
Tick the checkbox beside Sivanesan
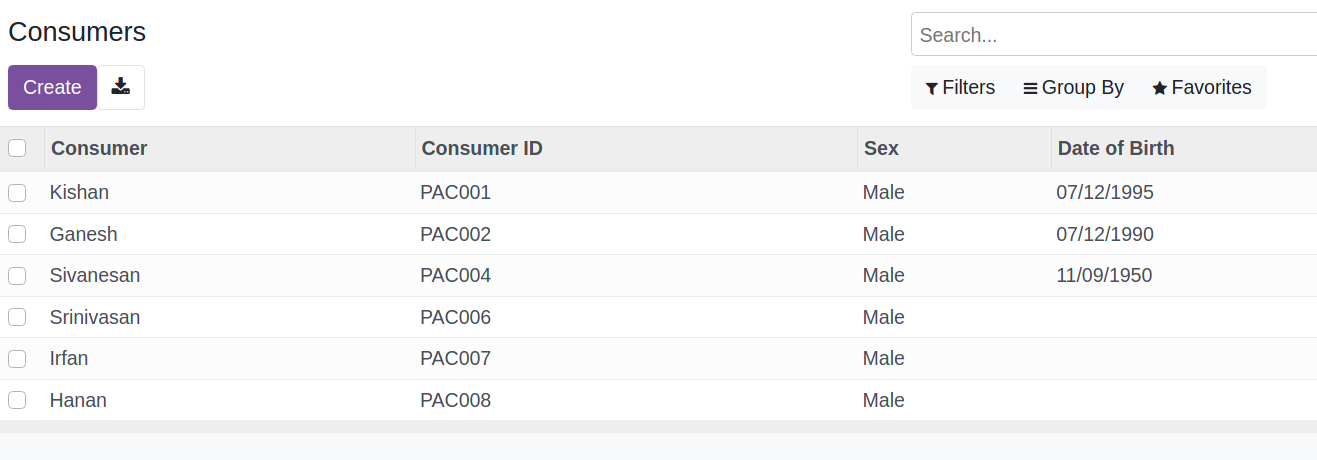17,275
